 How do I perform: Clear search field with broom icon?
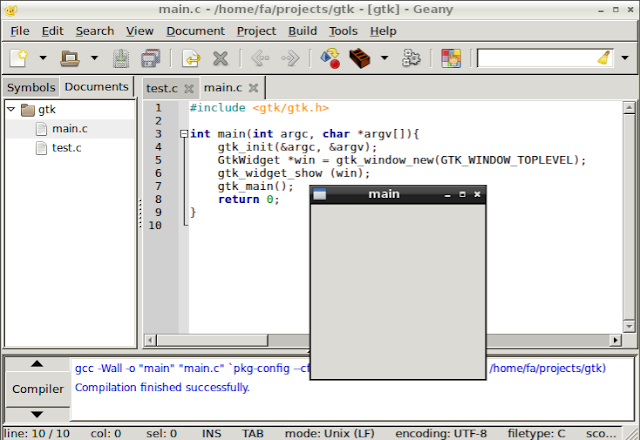pos(604,58)
